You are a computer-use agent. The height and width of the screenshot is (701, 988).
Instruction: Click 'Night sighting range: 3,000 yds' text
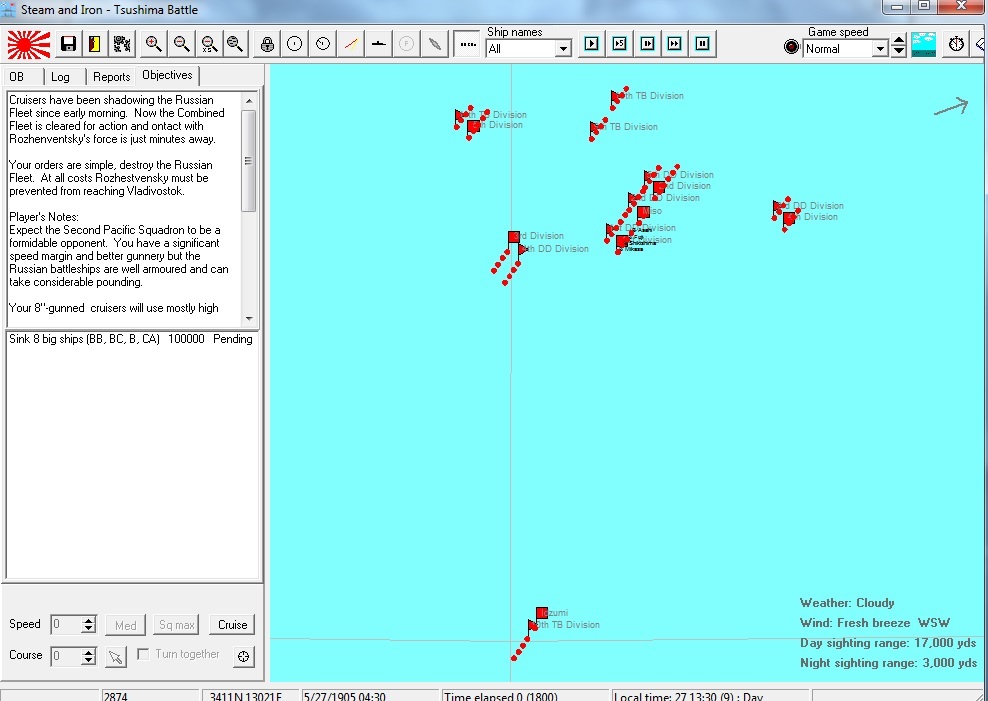pyautogui.click(x=888, y=663)
